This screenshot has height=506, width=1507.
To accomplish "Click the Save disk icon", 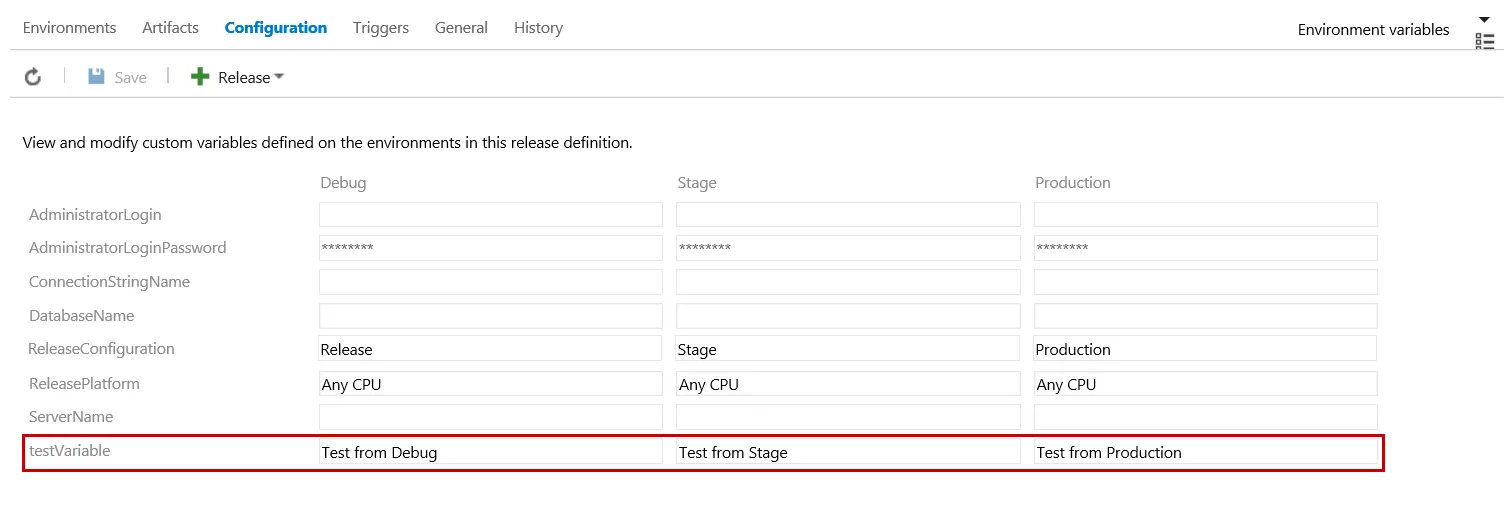I will click(x=97, y=77).
